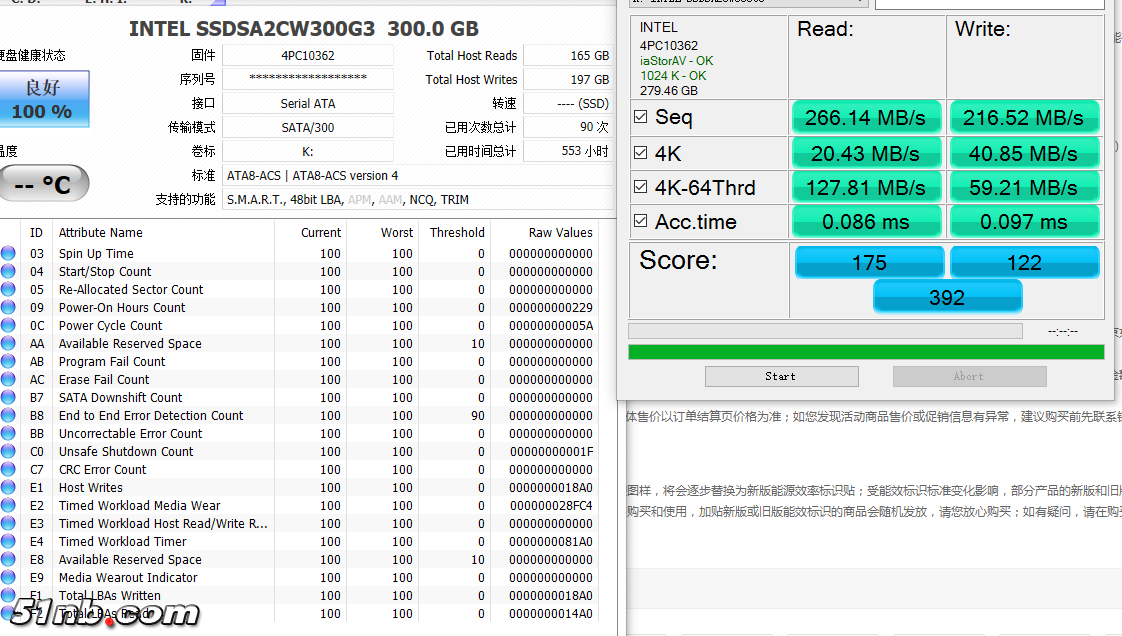This screenshot has width=1122, height=636.
Task: Click the 良好 100 % health status button
Action: pos(44,99)
